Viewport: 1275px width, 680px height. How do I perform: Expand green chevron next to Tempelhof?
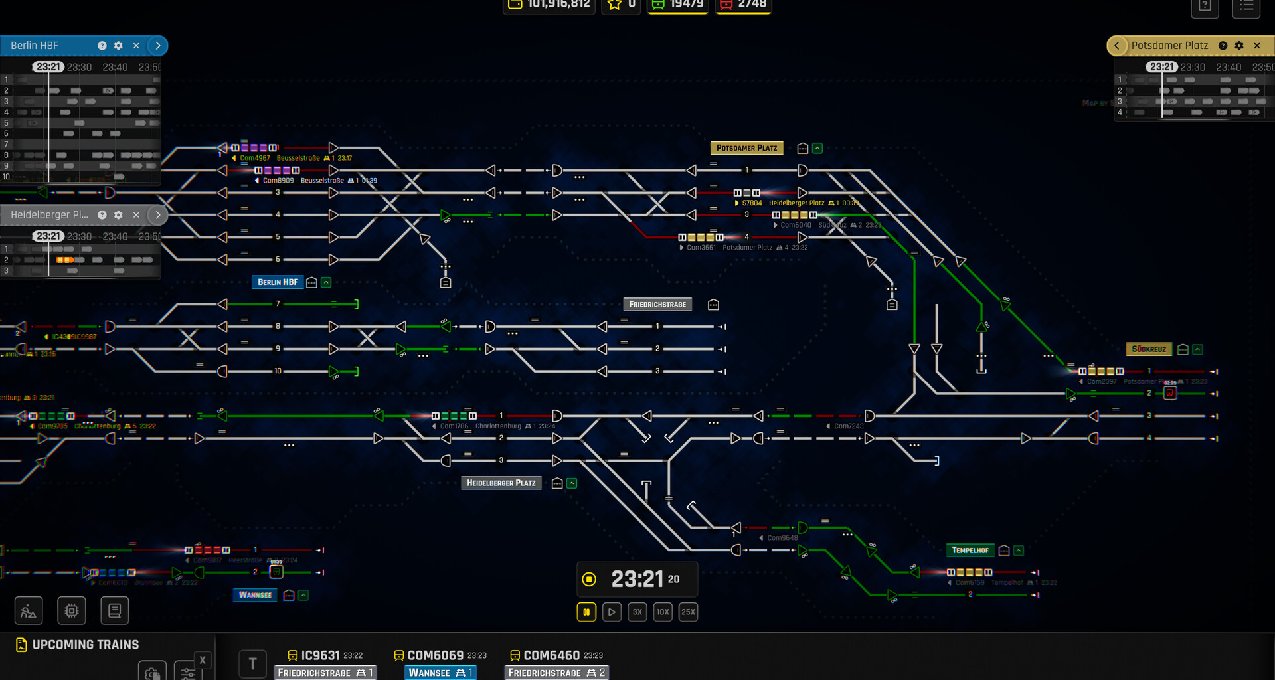(1018, 550)
